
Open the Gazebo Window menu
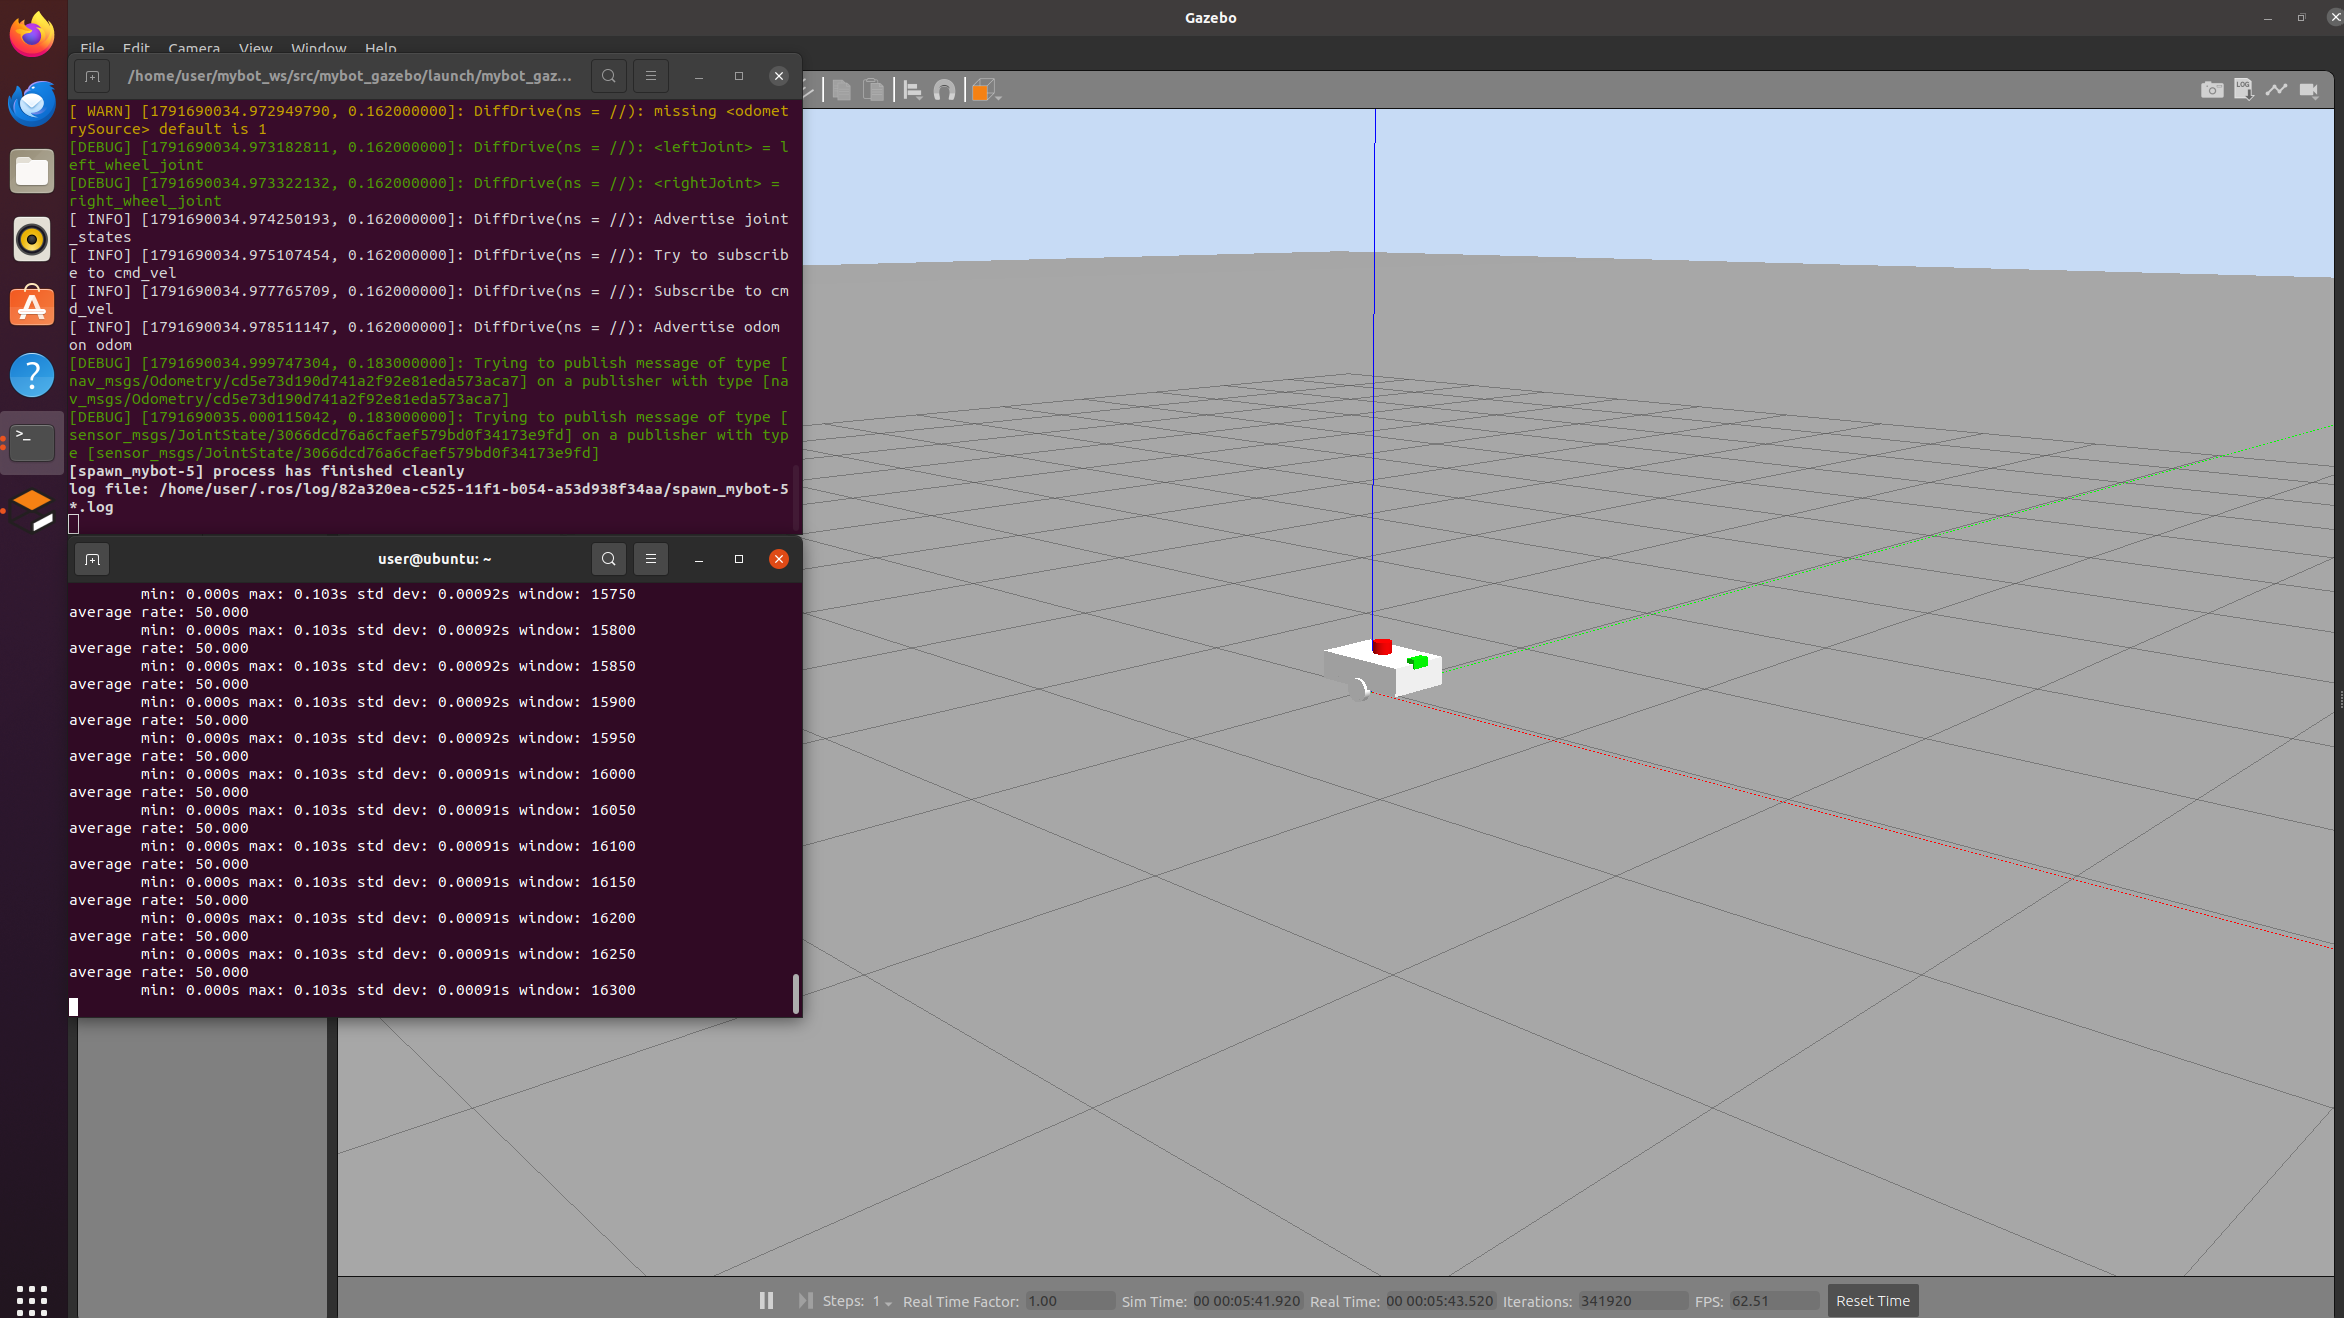click(318, 47)
